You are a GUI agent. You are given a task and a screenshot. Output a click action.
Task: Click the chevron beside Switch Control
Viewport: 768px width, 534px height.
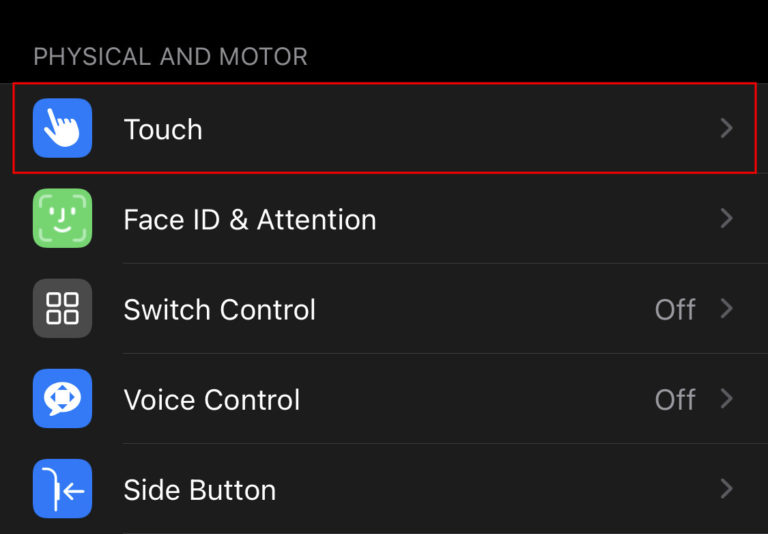click(727, 309)
